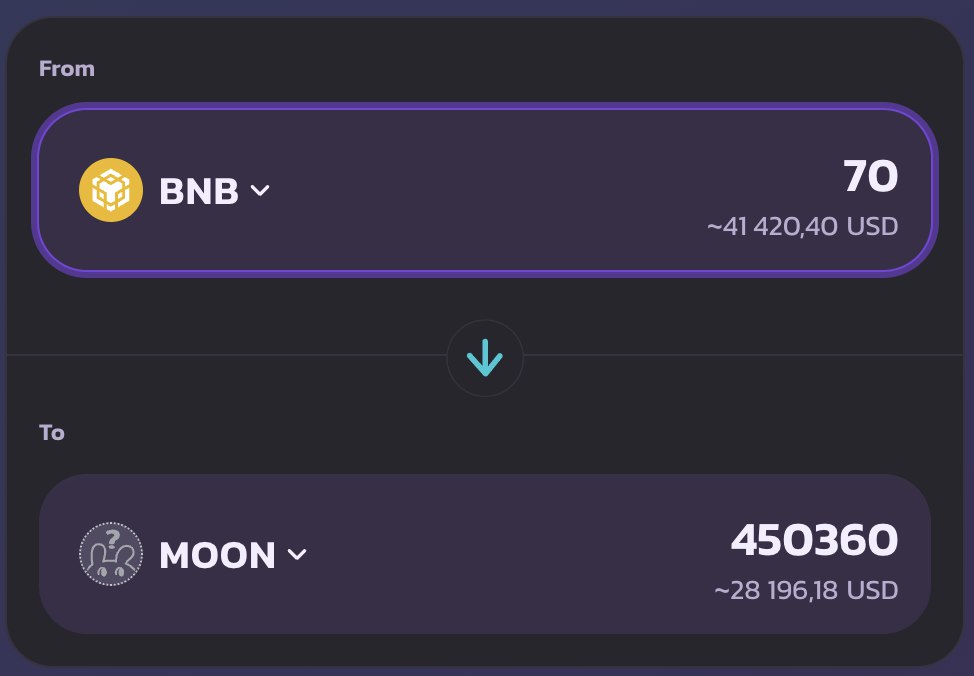
Task: Click the From label
Action: tap(67, 69)
